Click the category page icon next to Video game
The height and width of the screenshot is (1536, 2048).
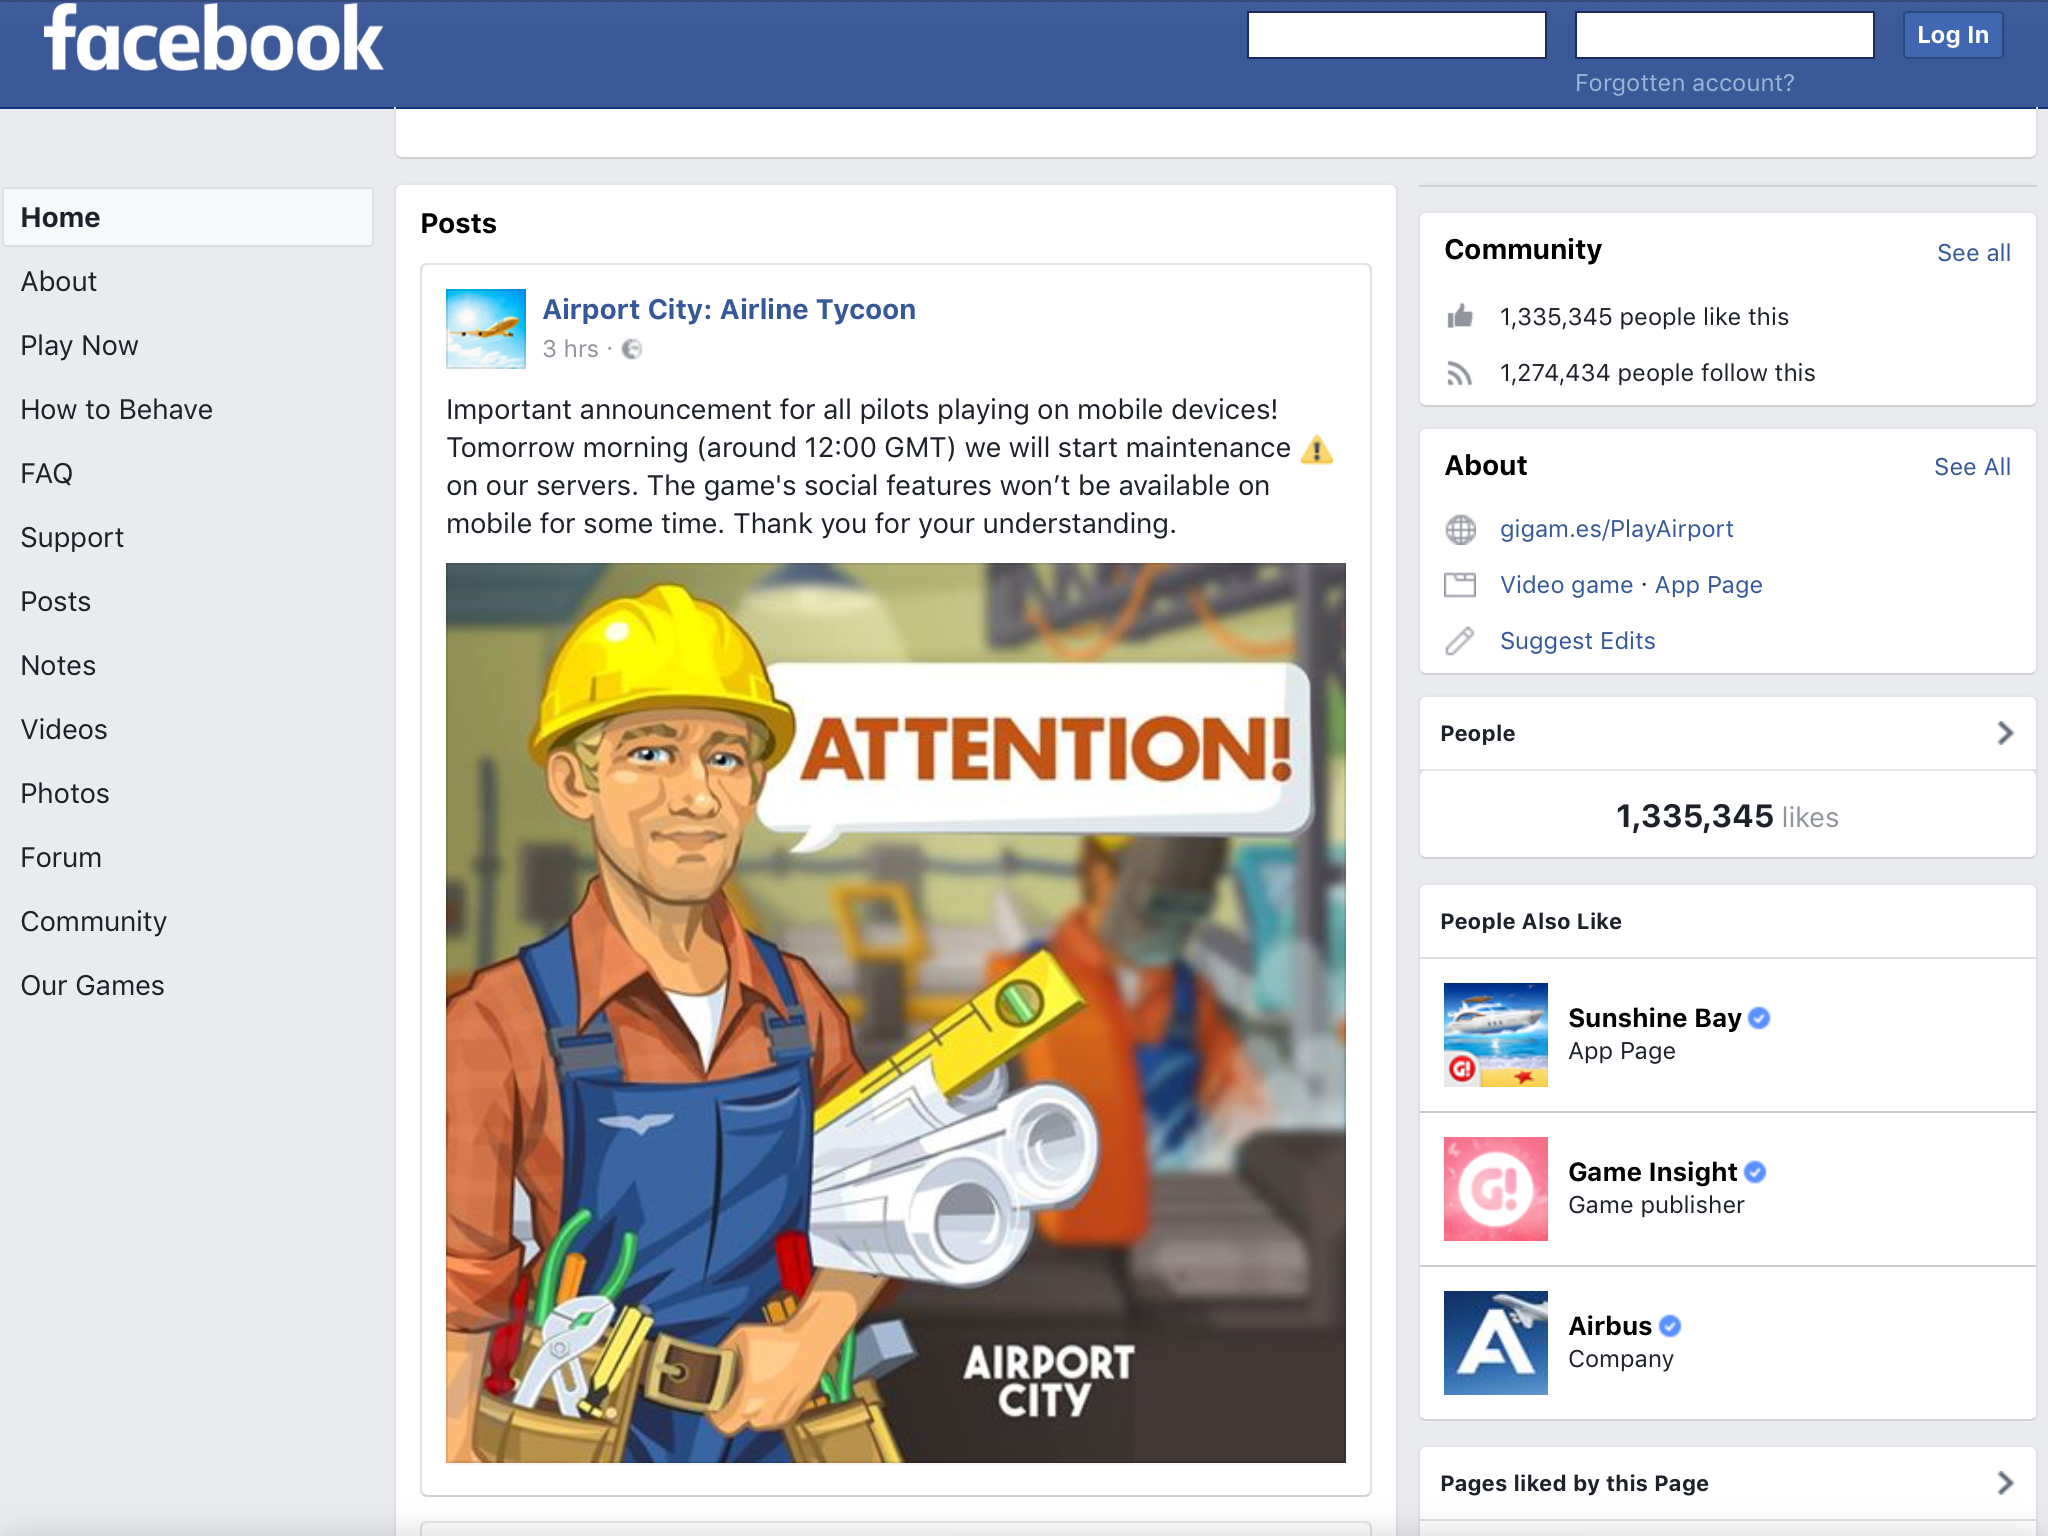pos(1460,585)
